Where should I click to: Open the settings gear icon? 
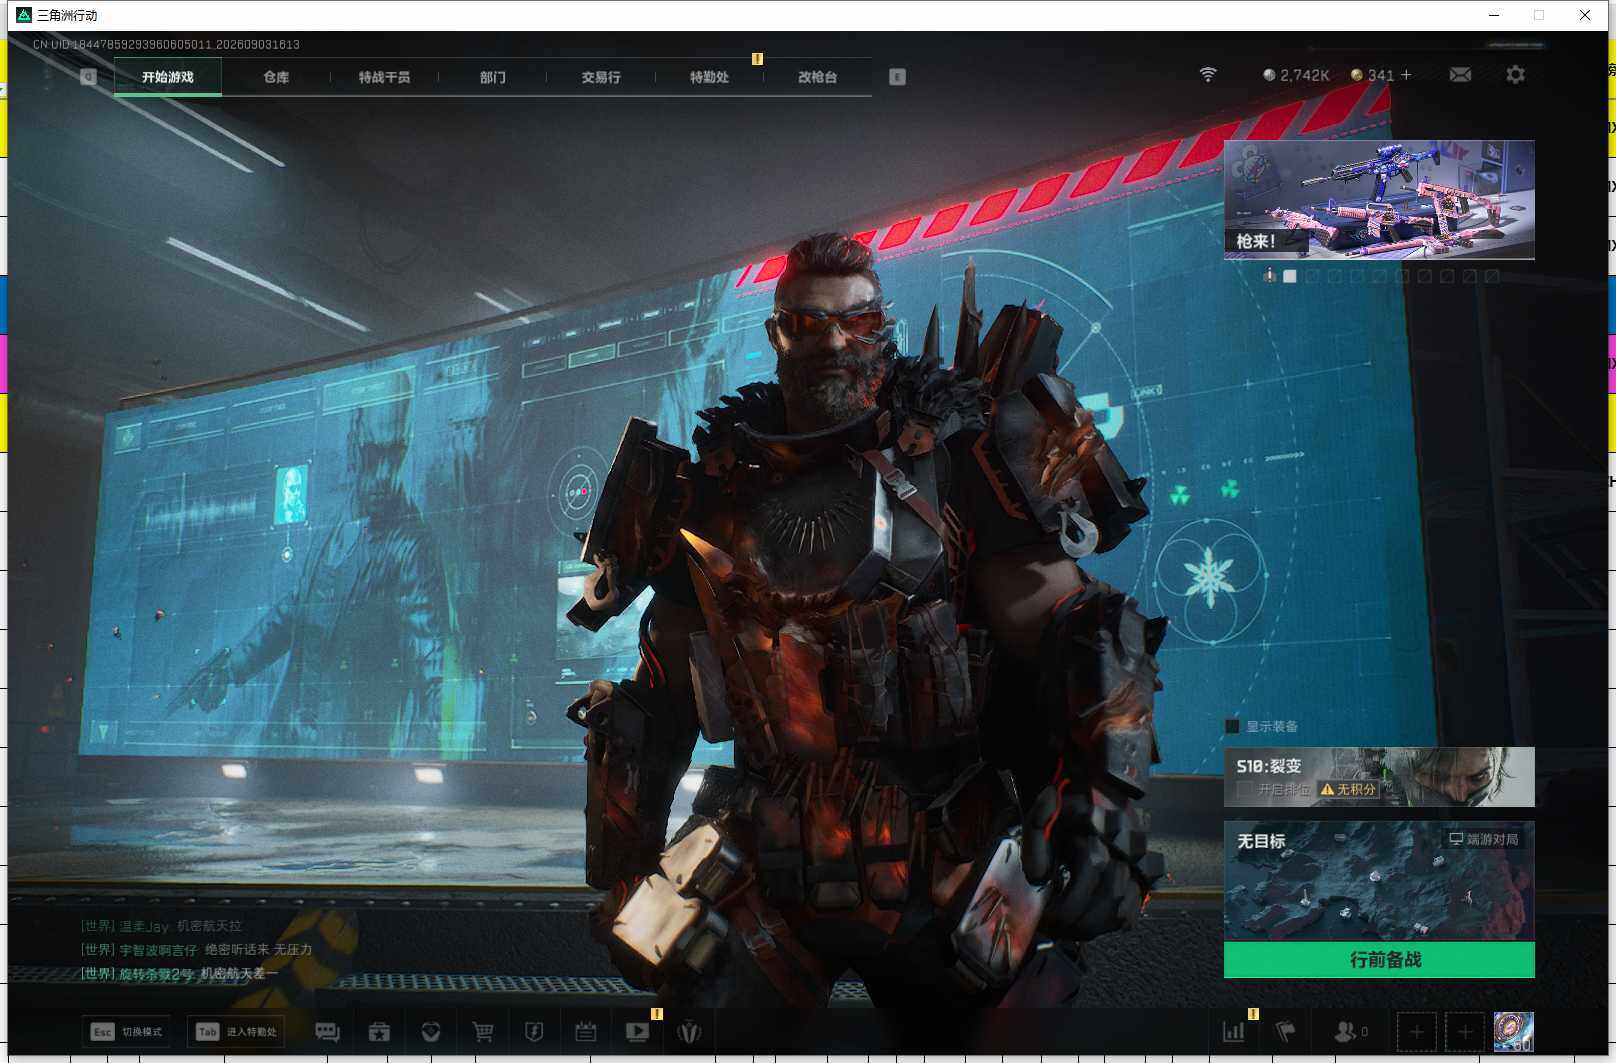pyautogui.click(x=1515, y=75)
